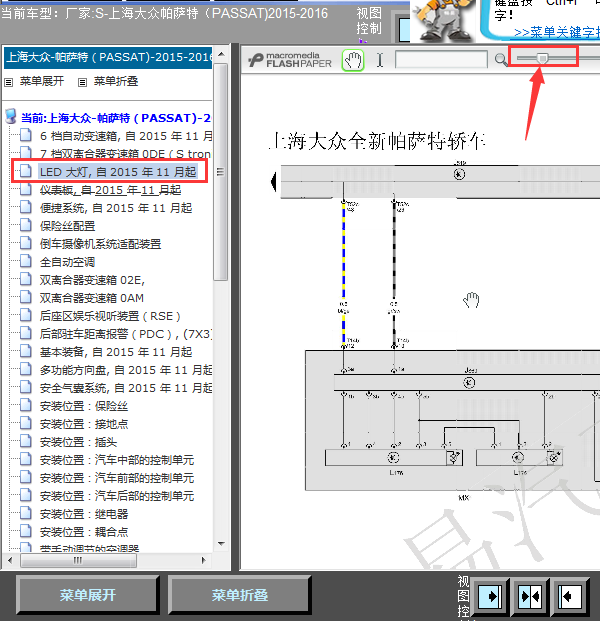Image resolution: width=600 pixels, height=621 pixels.
Task: Click the 菜单展开 icon above the tree
Action: click(8, 82)
